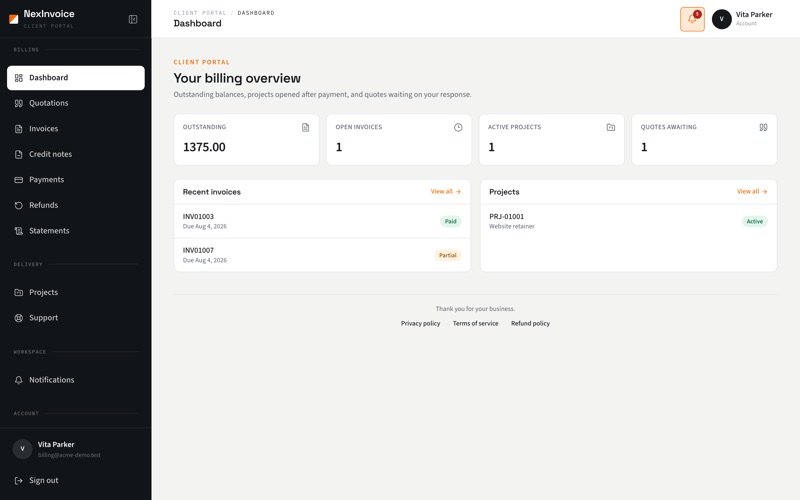This screenshot has width=800, height=500.
Task: Click the Paid status badge
Action: click(x=451, y=222)
